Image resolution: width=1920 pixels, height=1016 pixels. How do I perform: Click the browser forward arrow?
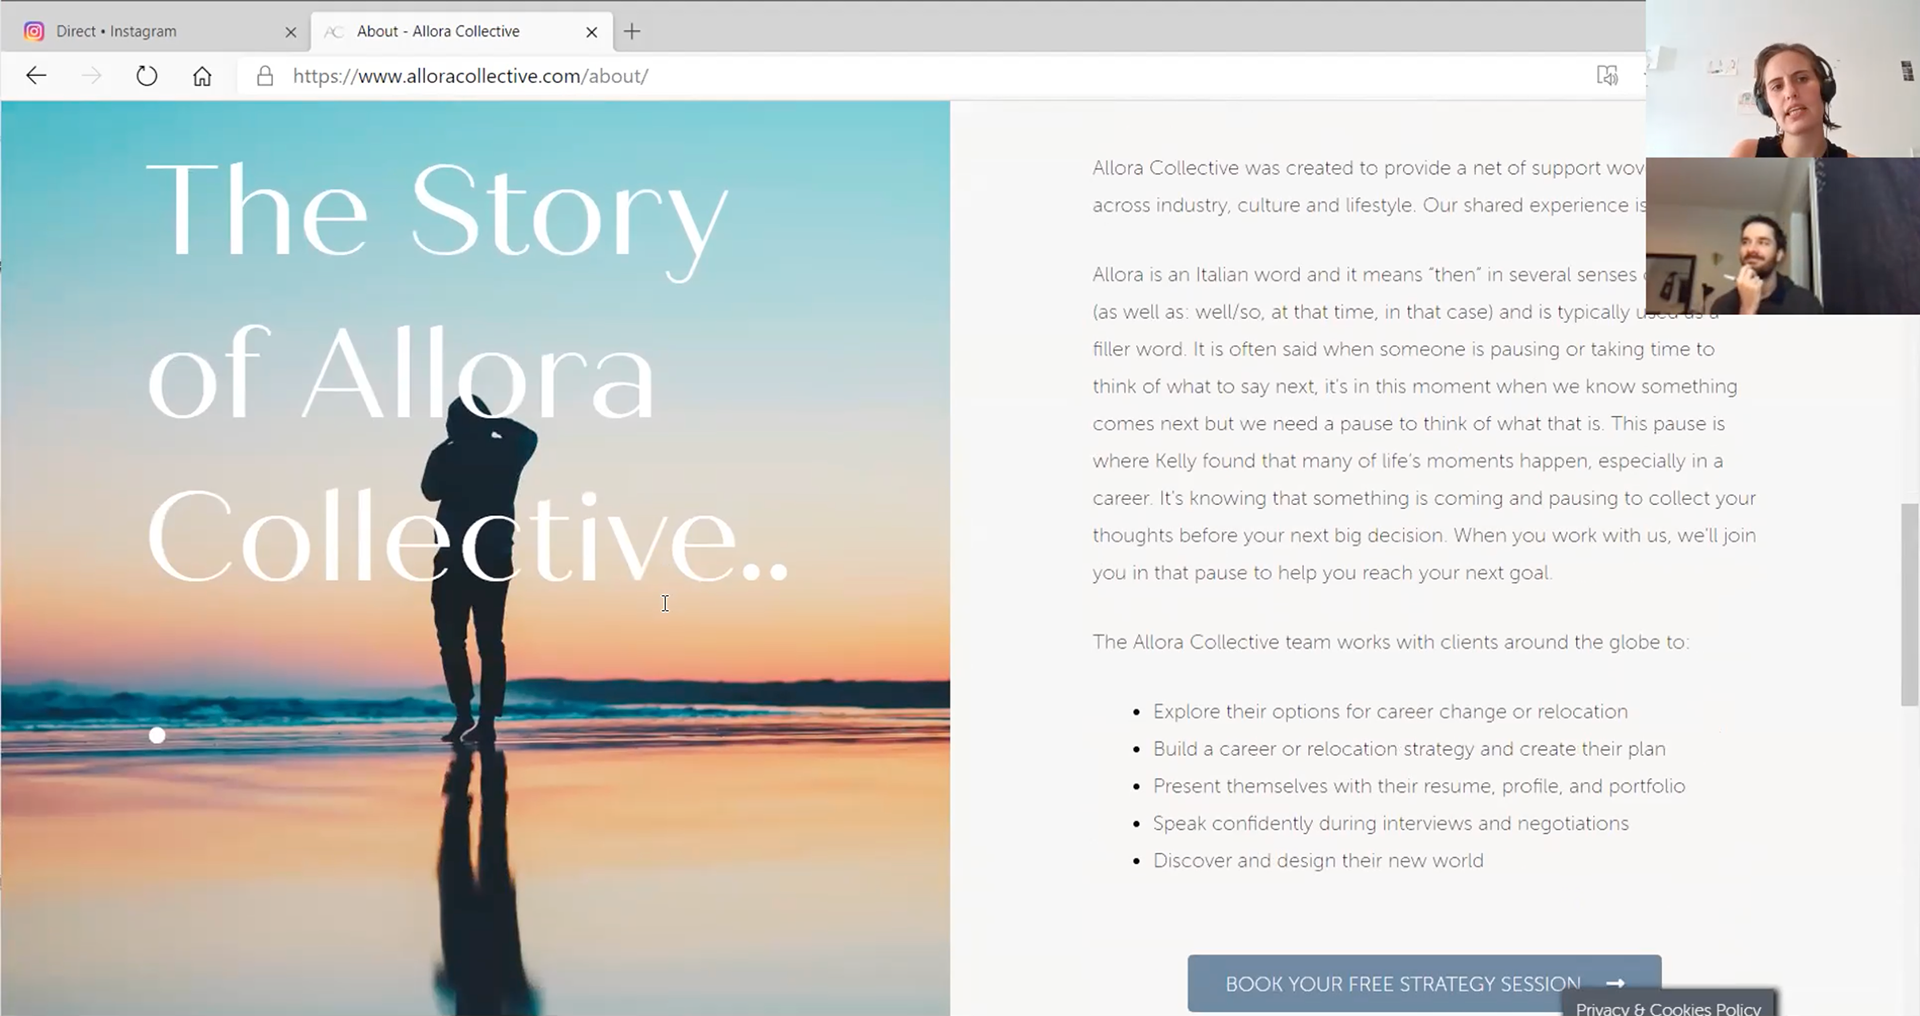[91, 76]
